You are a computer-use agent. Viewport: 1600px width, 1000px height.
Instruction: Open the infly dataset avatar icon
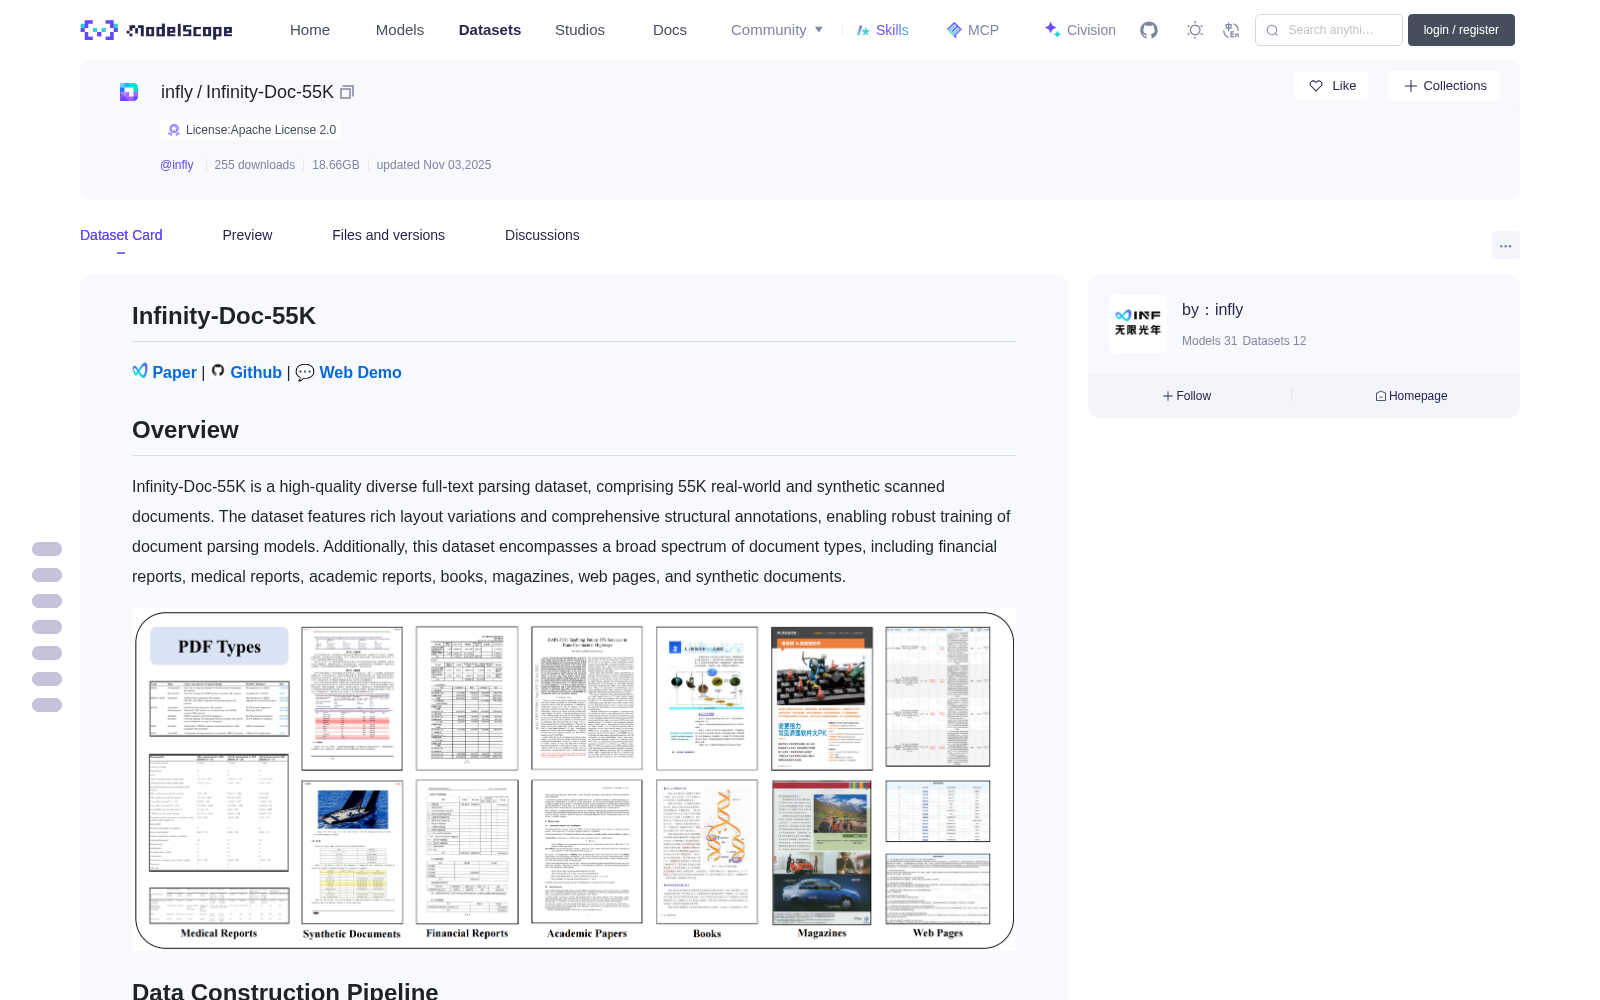[129, 92]
